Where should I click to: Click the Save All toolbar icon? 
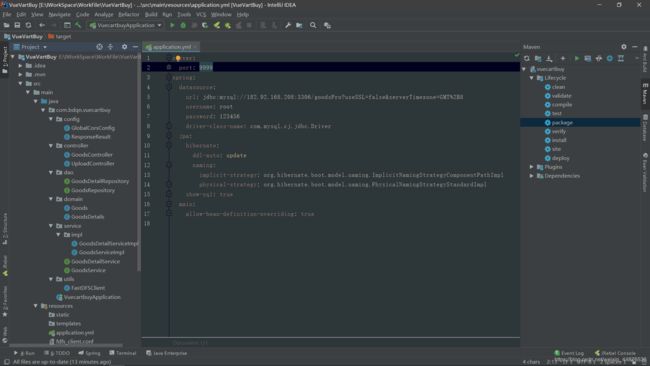tap(17, 25)
